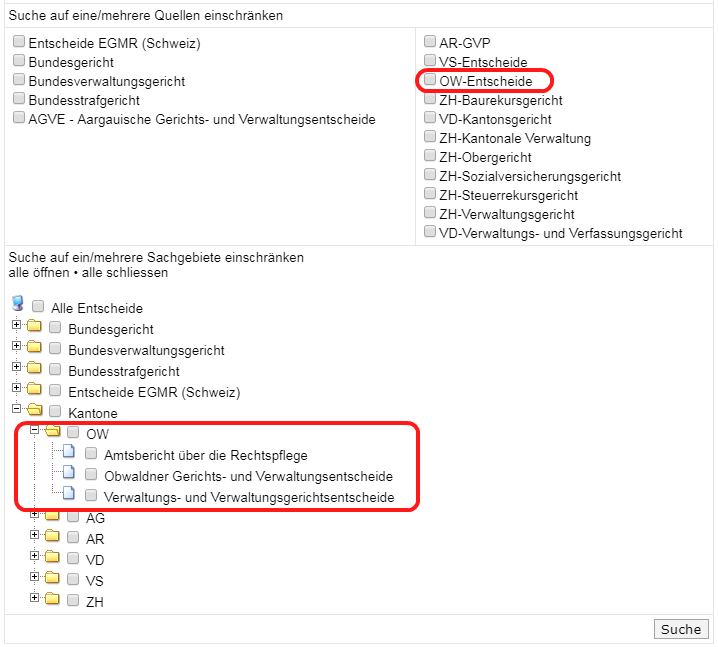Tick the AR-GVP checkbox
The height and width of the screenshot is (647, 718).
(430, 41)
